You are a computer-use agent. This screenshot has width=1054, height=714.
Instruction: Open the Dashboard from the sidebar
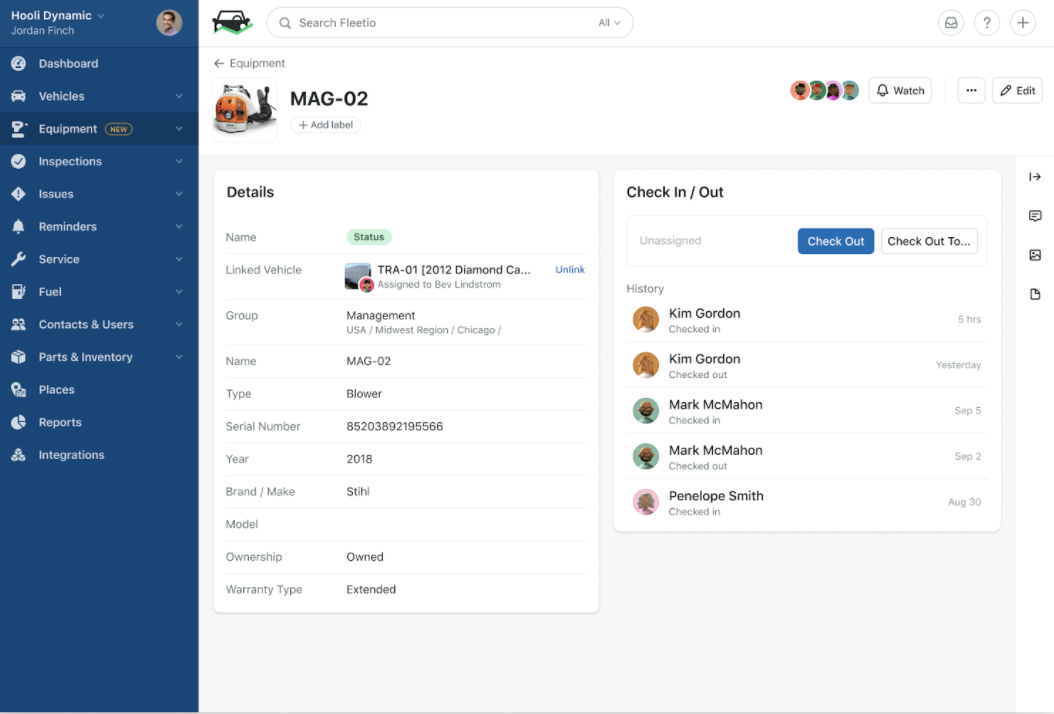[68, 63]
